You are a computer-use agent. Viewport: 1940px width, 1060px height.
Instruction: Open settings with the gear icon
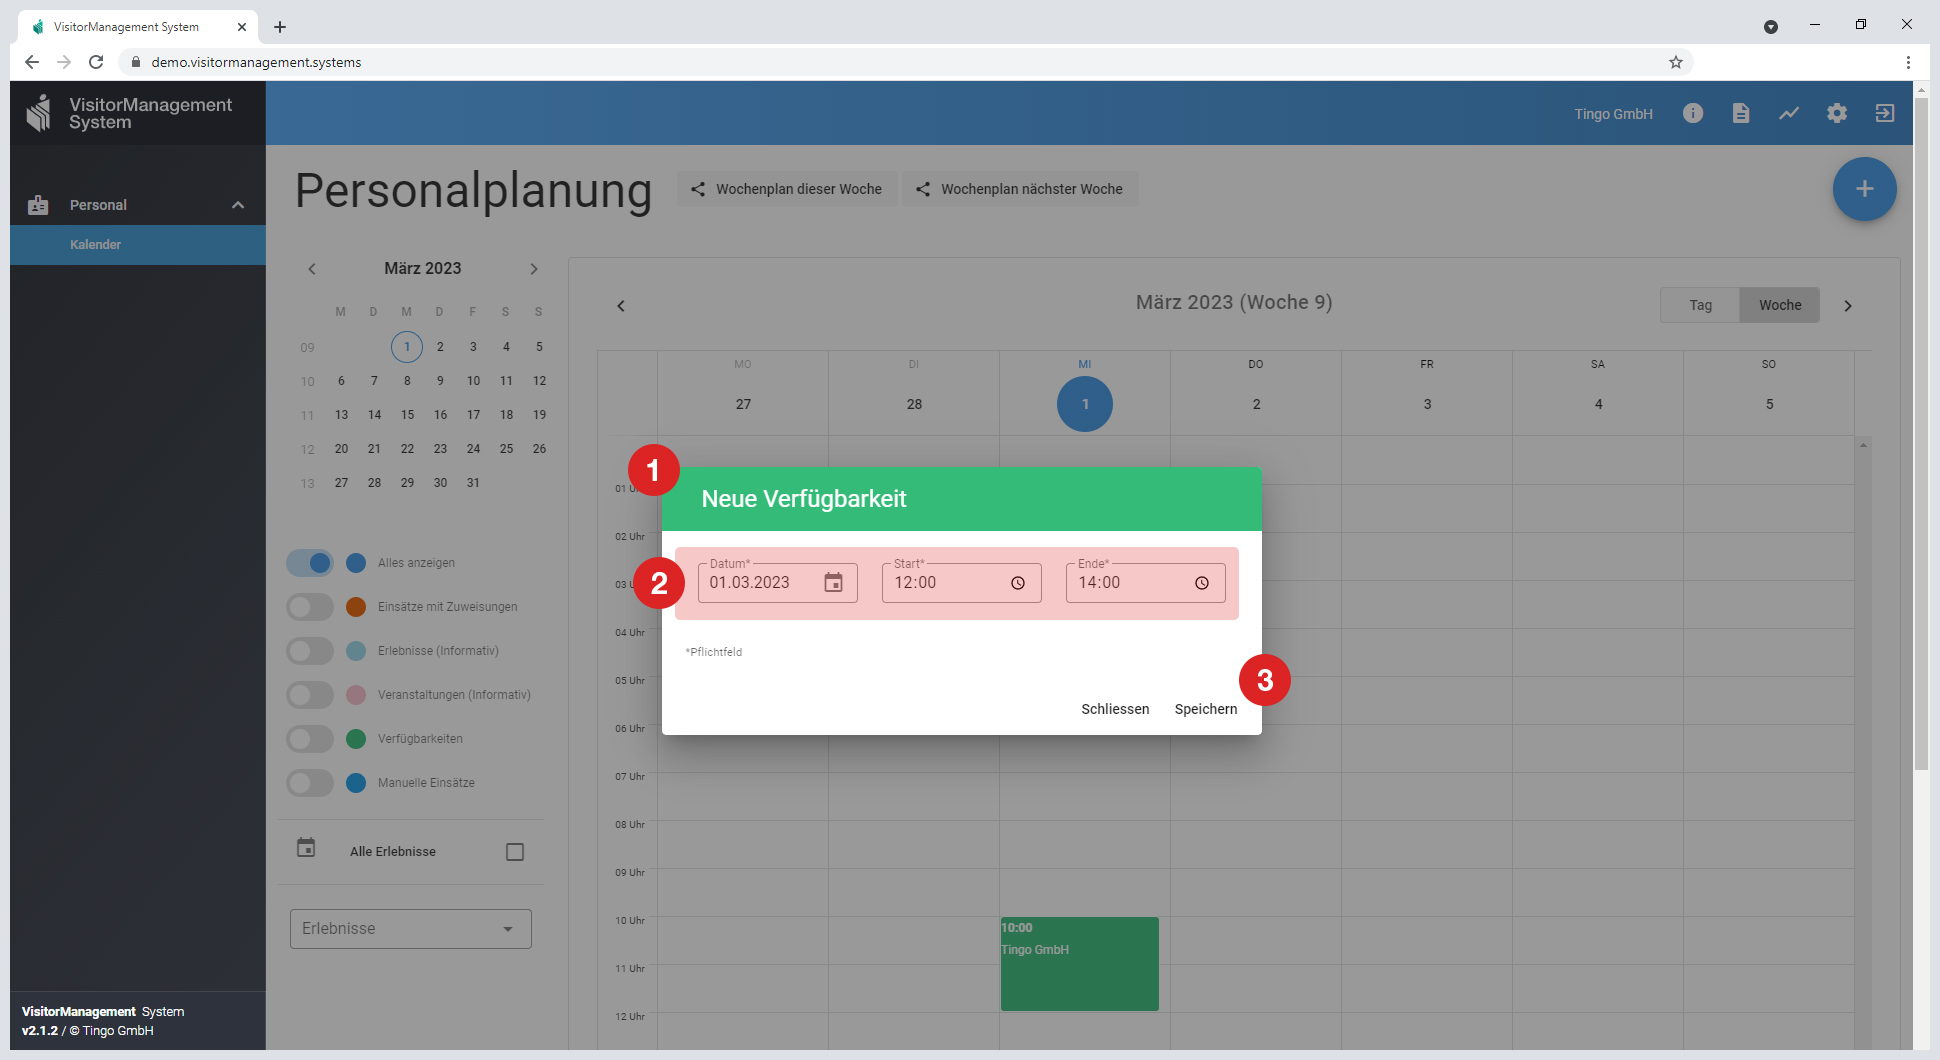[1836, 113]
